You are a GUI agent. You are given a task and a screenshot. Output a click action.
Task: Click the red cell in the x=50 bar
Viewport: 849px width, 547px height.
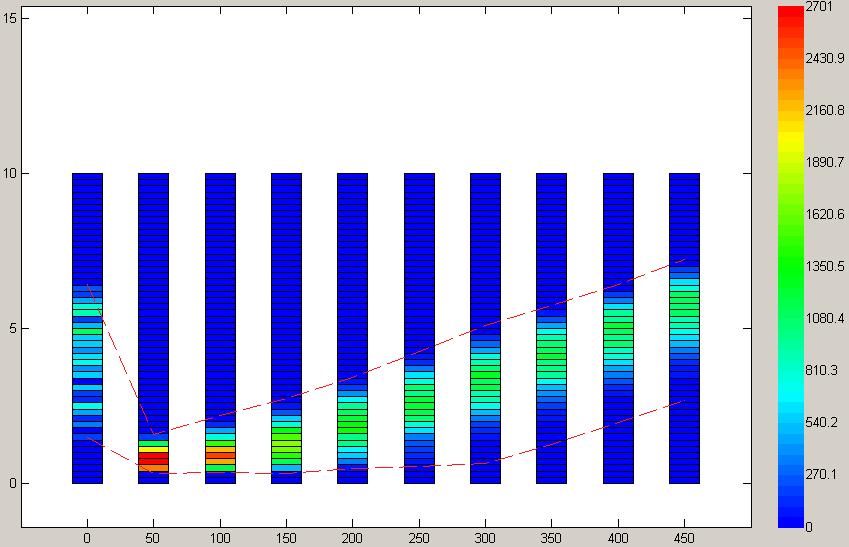(153, 456)
